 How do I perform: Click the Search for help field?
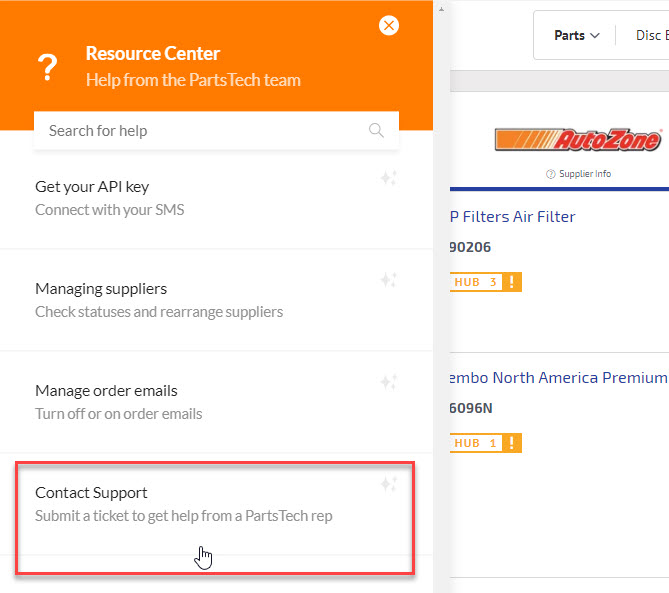(216, 131)
